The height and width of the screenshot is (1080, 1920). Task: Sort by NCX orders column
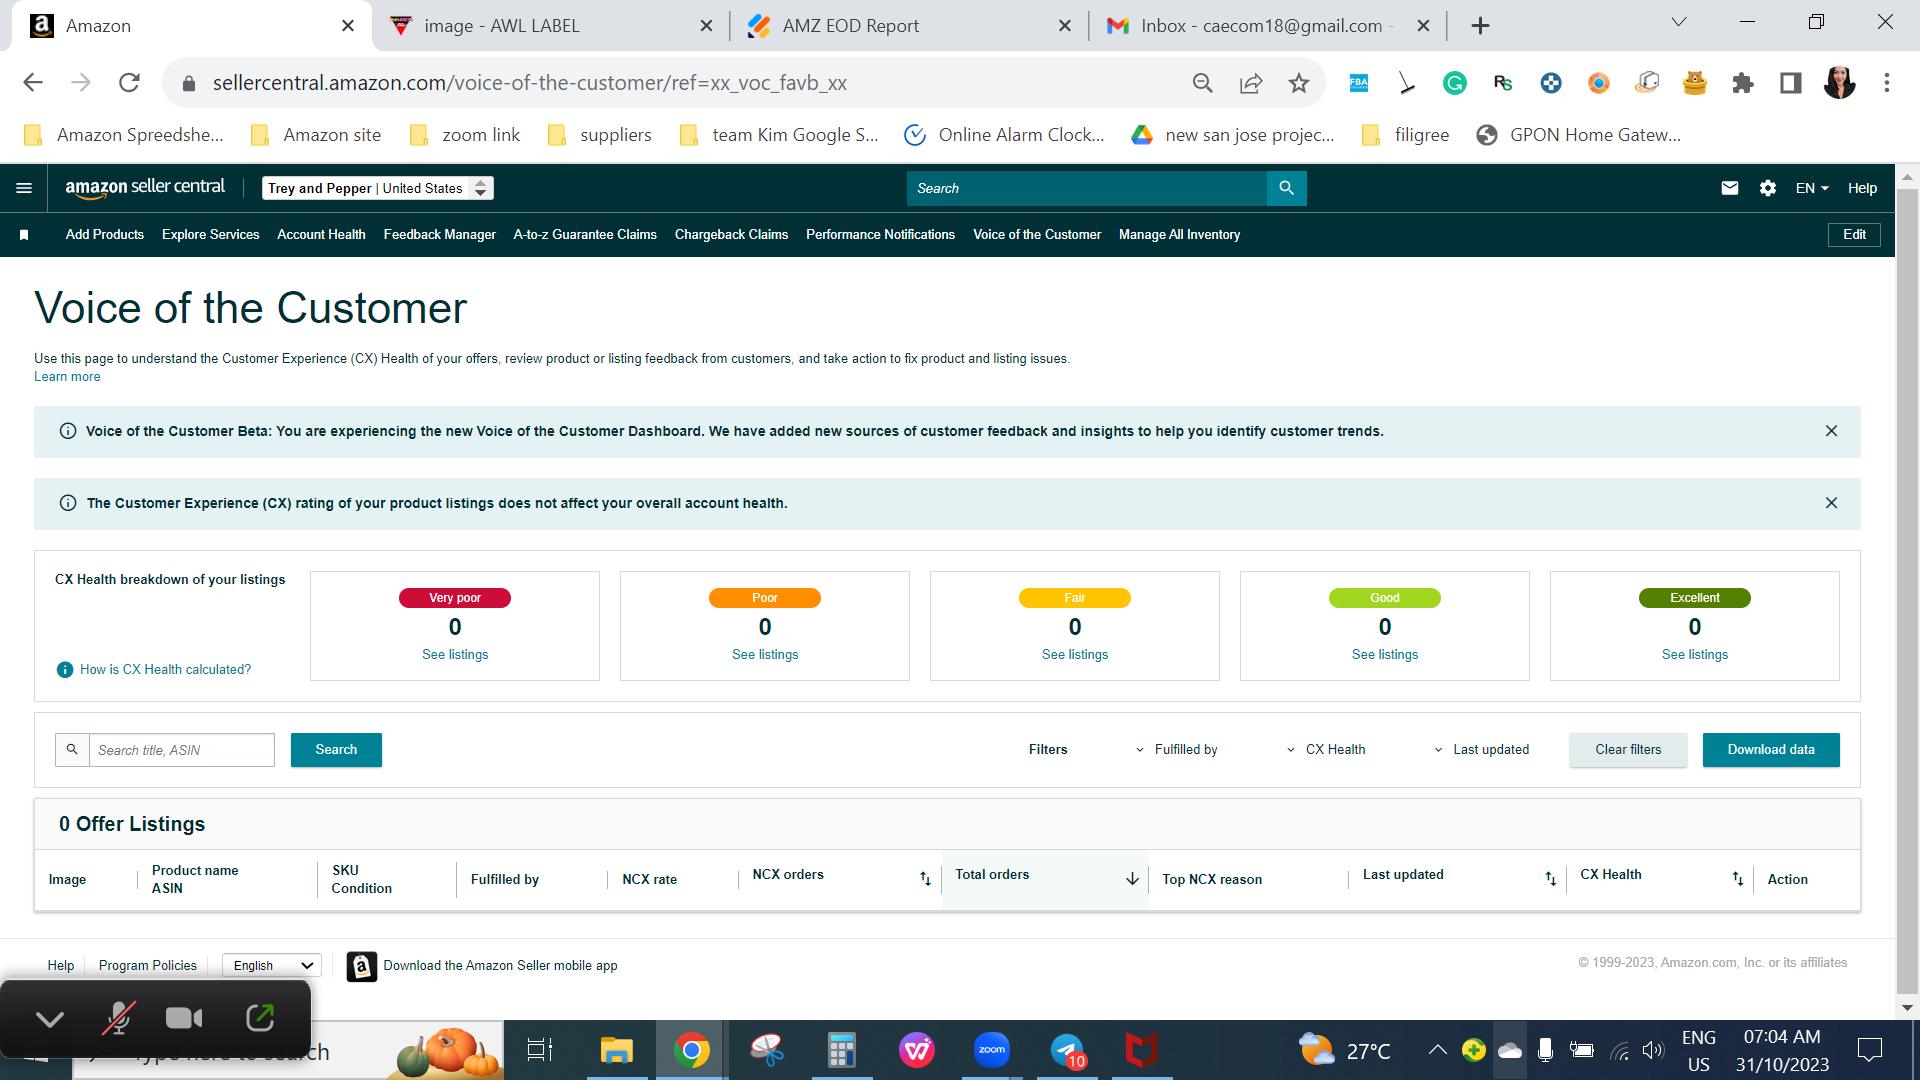click(925, 879)
